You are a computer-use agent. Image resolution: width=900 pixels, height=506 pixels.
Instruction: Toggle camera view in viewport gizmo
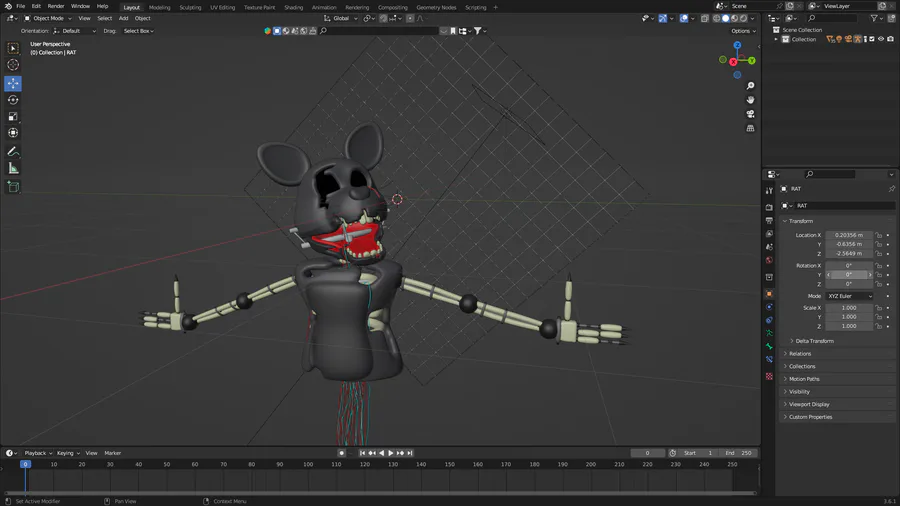pyautogui.click(x=750, y=114)
